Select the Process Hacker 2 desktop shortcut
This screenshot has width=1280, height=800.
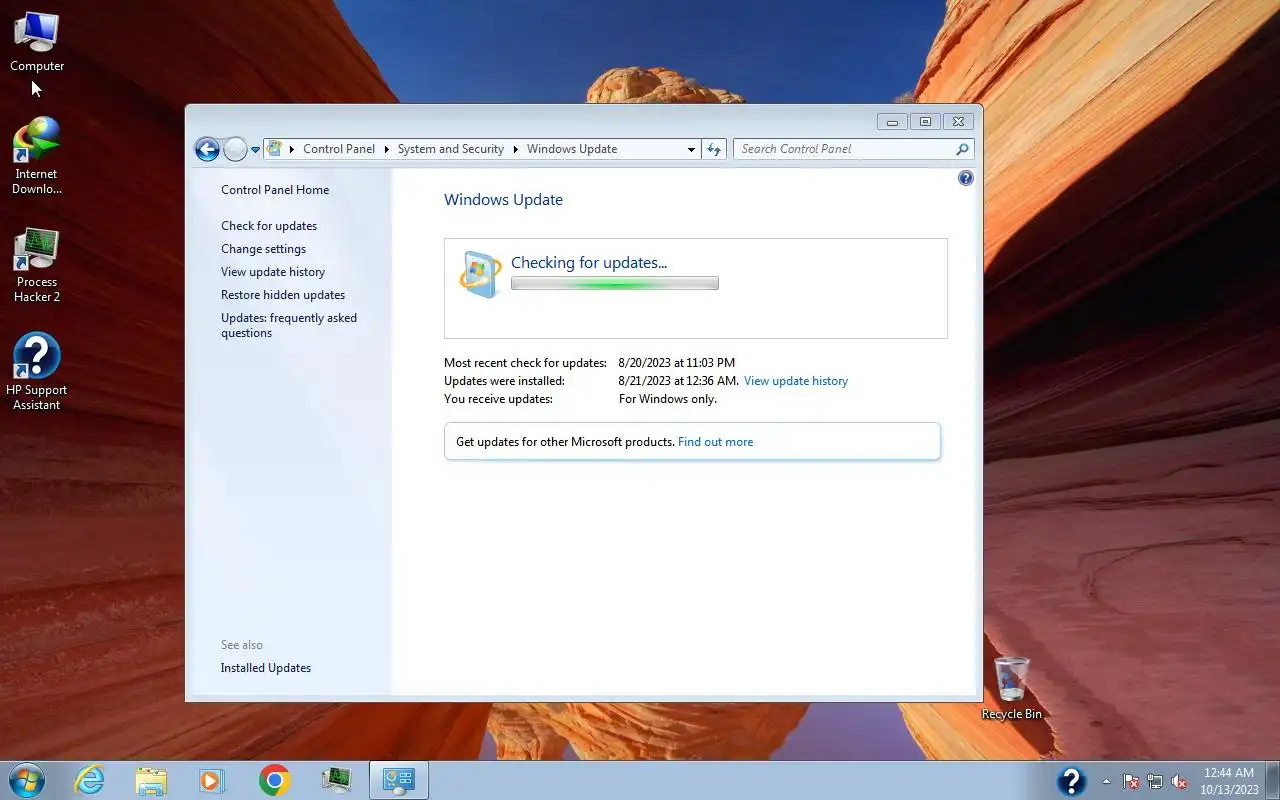click(x=37, y=265)
